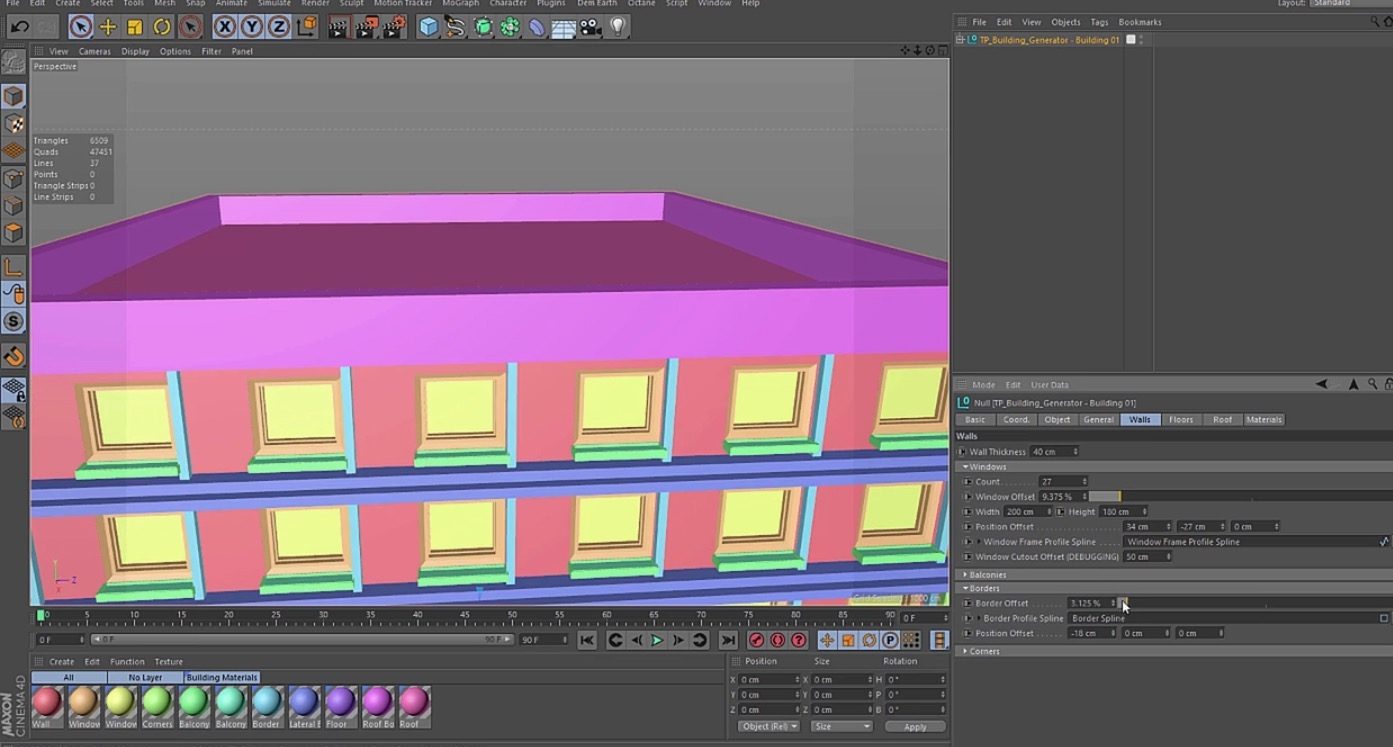Open the Tags menu in Object Manager
This screenshot has width=1393, height=747.
click(1099, 22)
